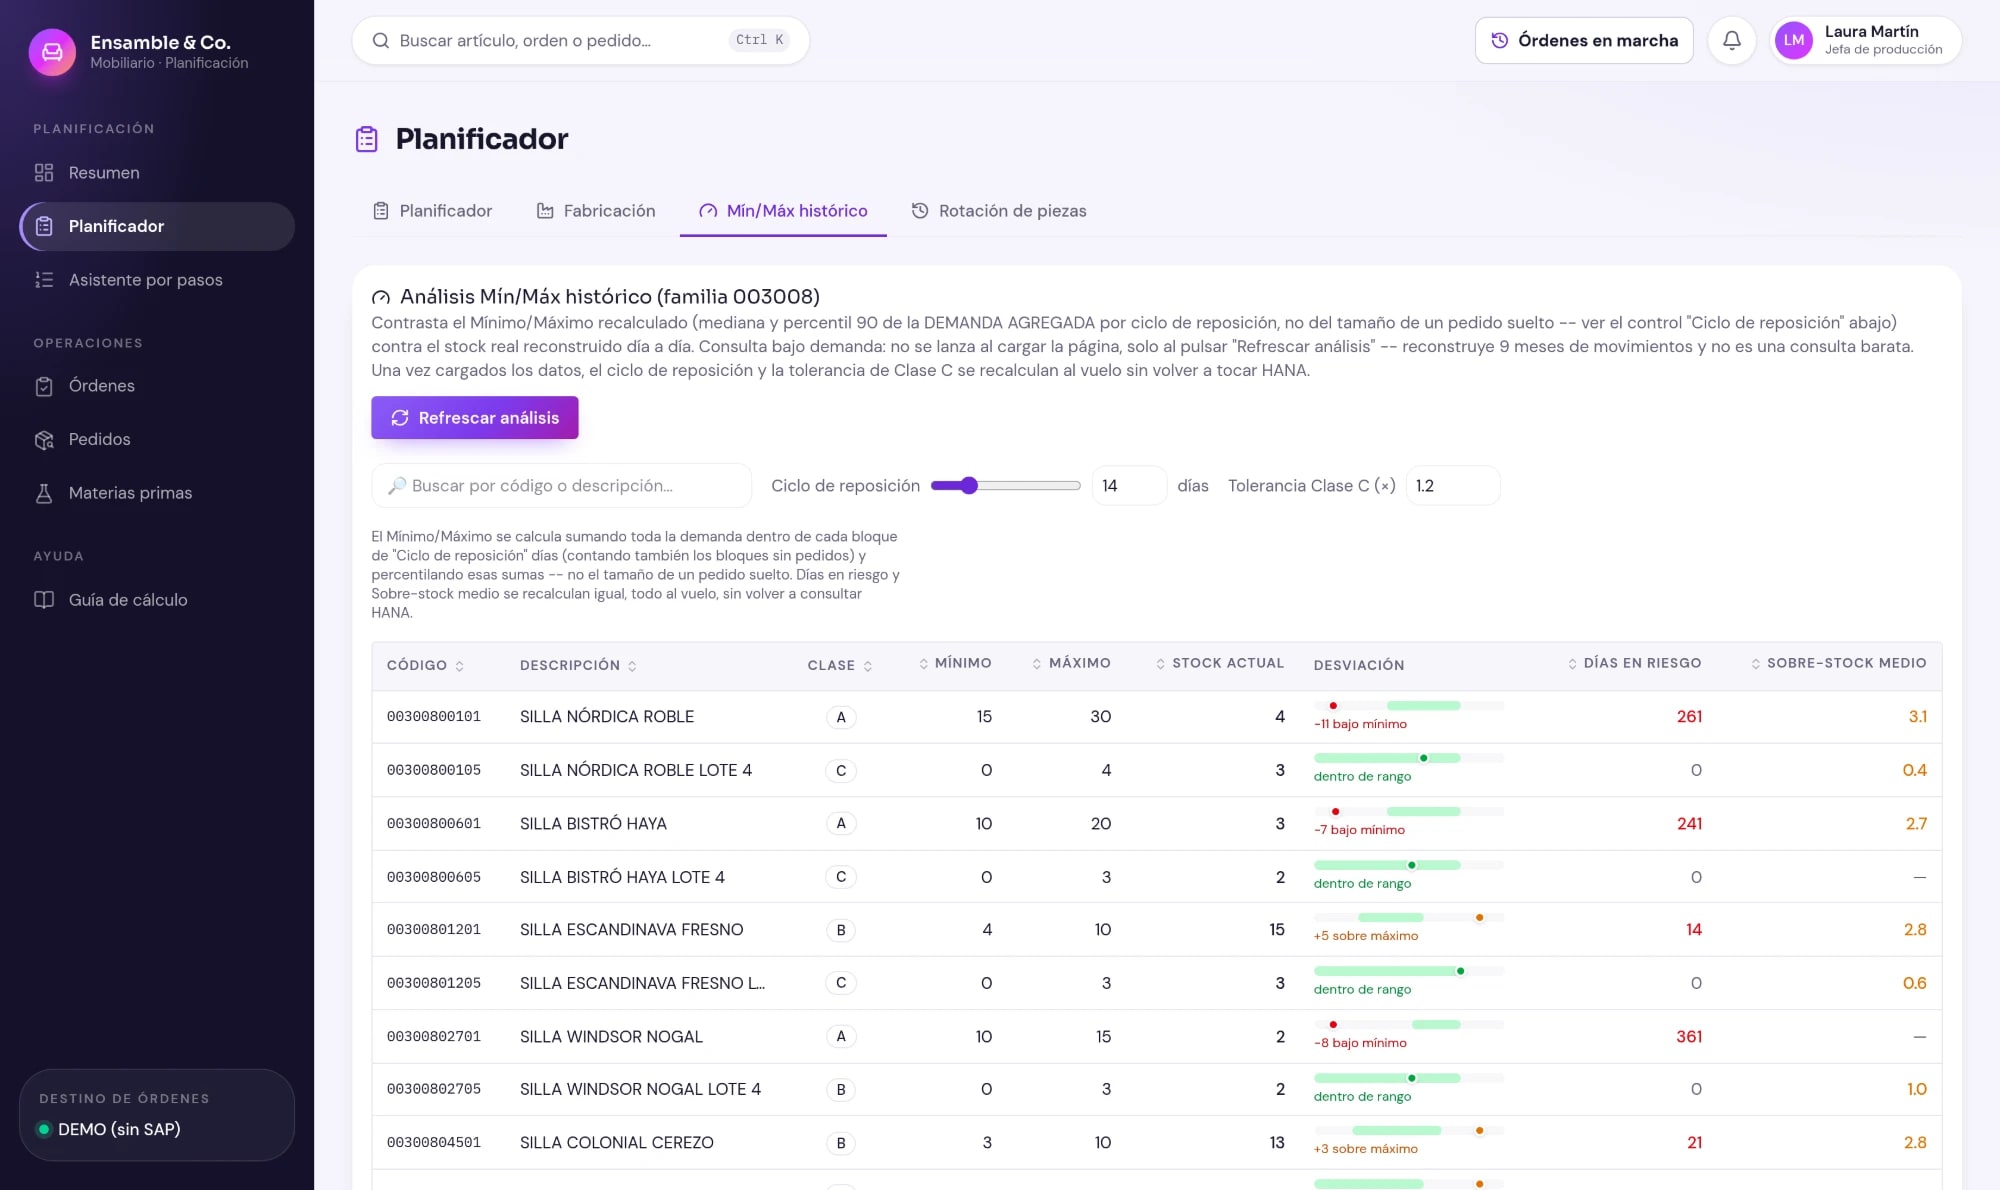
Task: Go to Resumen in the sidebar
Action: [157, 173]
